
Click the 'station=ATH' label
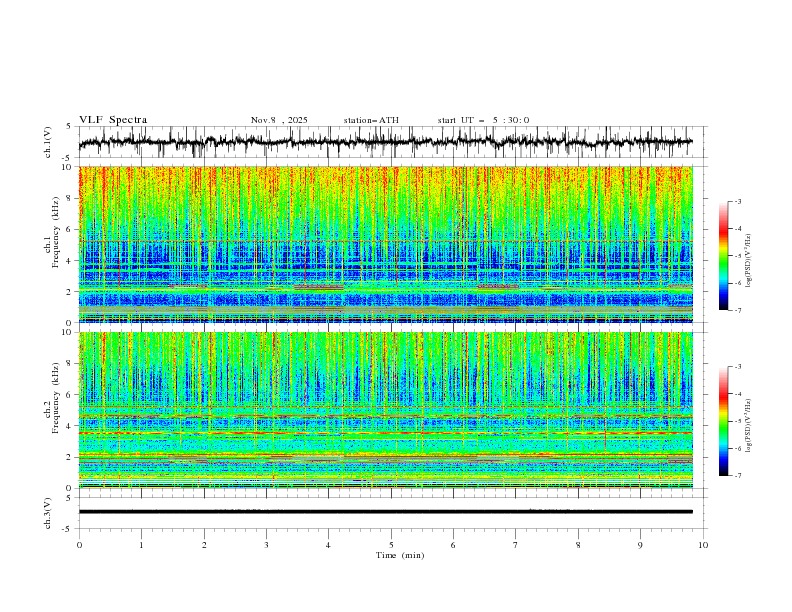click(x=371, y=120)
